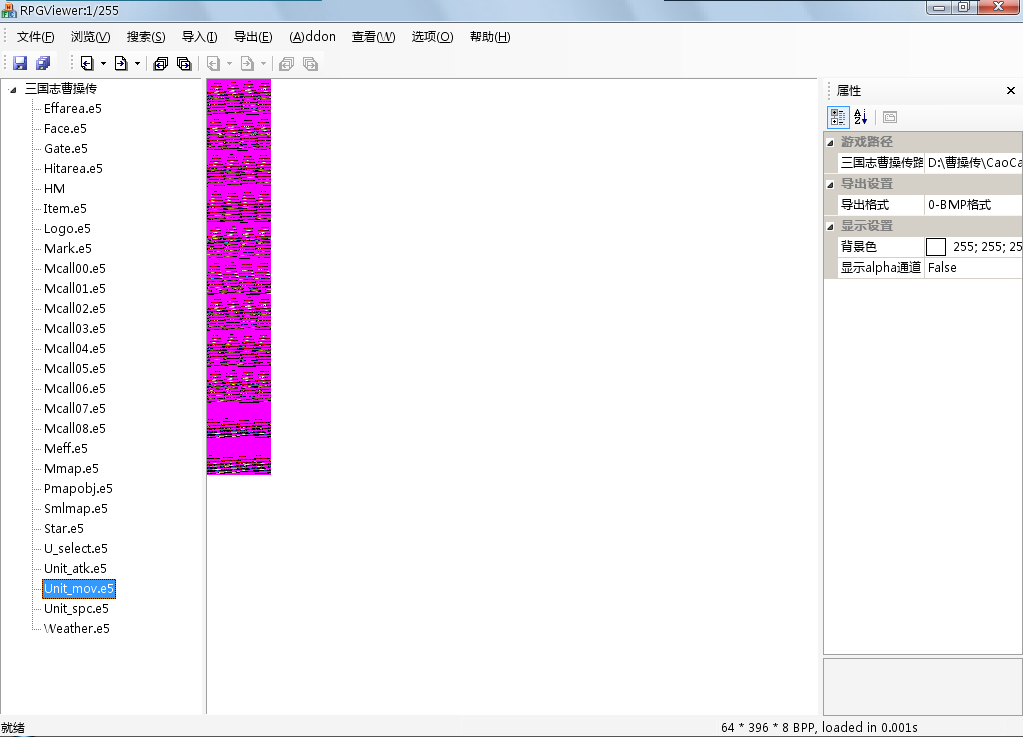Click the Save floppy disk icon
The width and height of the screenshot is (1023, 737).
pos(20,63)
